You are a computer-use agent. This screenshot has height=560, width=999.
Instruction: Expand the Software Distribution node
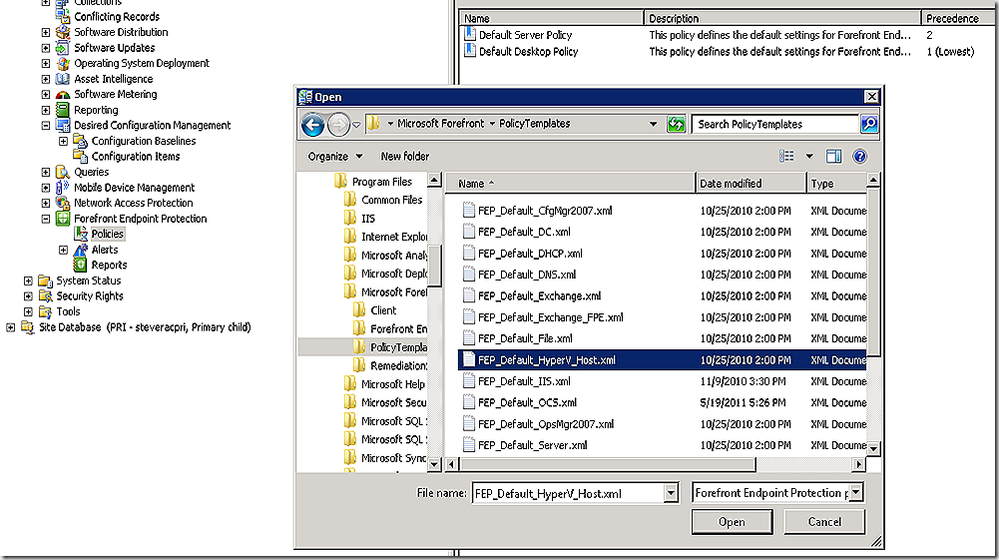[46, 32]
